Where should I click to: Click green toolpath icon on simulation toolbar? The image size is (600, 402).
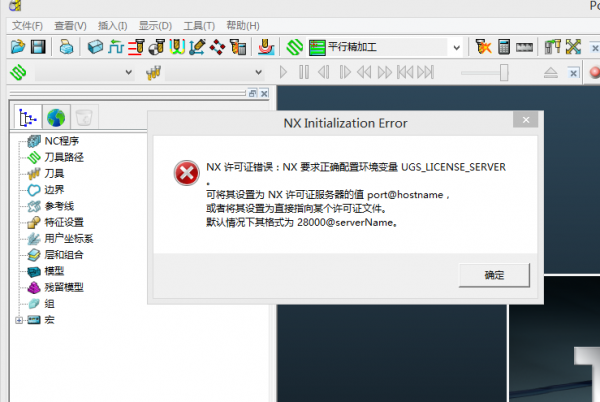pos(18,72)
